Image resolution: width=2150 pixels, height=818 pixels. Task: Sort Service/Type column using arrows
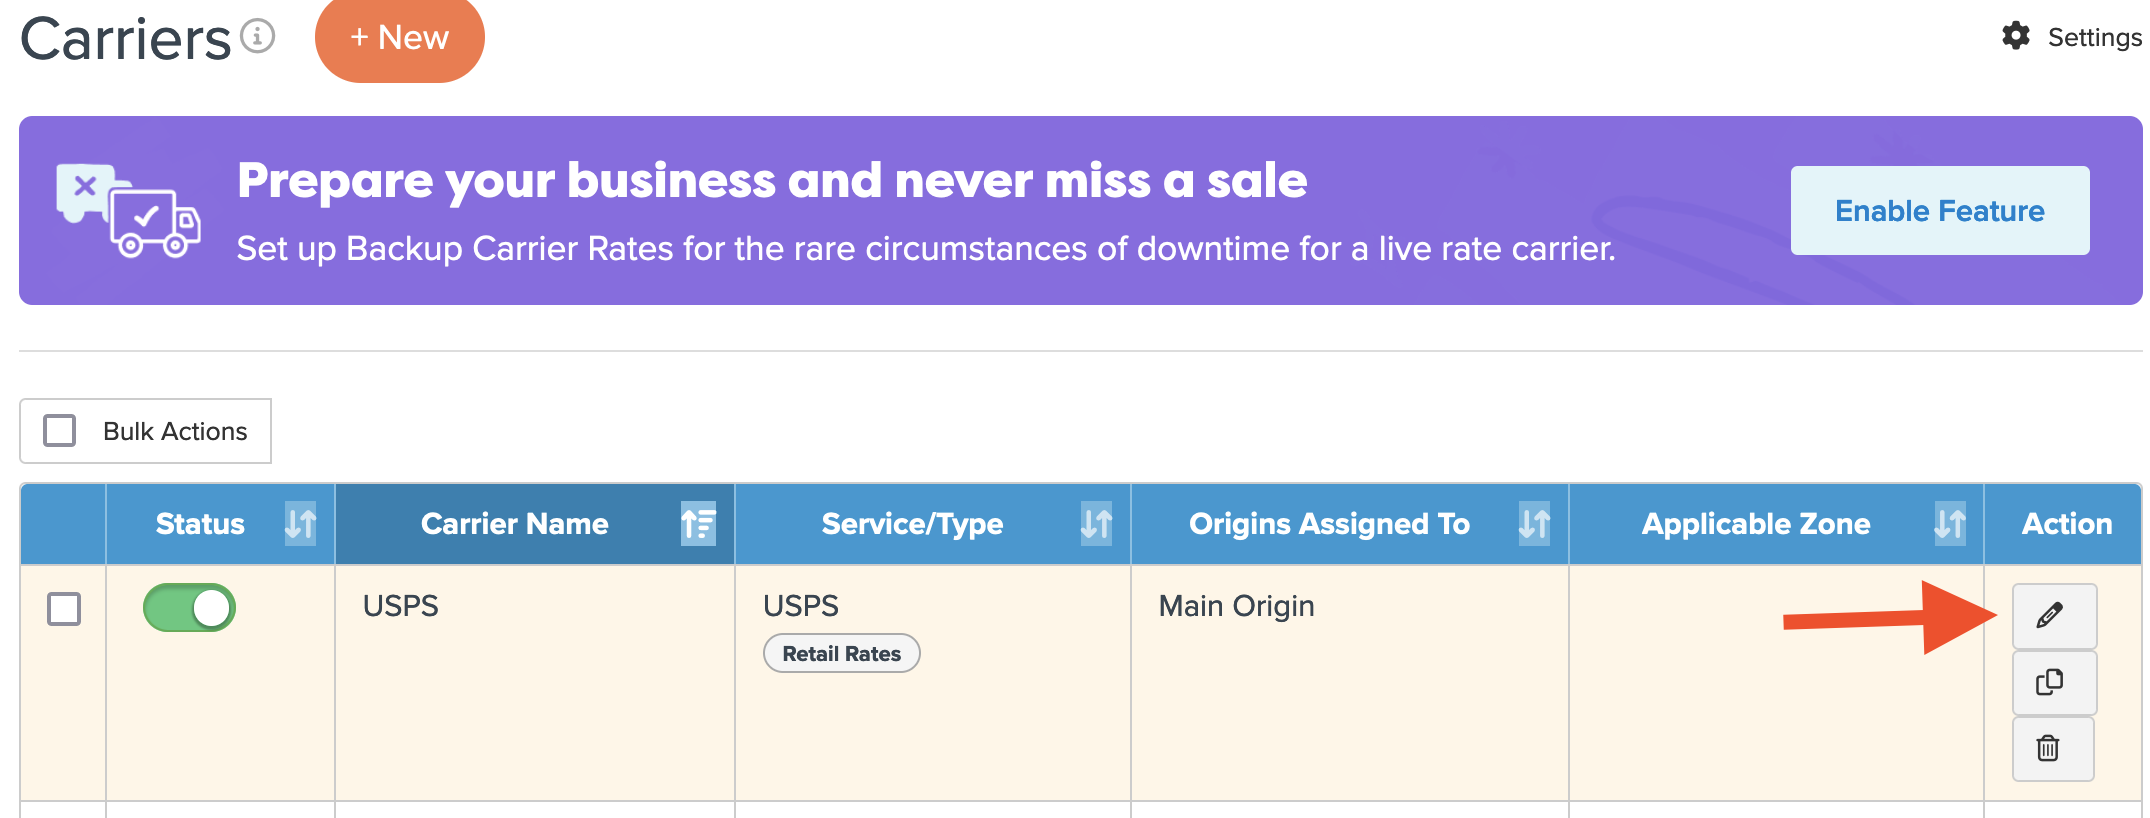click(x=1096, y=523)
